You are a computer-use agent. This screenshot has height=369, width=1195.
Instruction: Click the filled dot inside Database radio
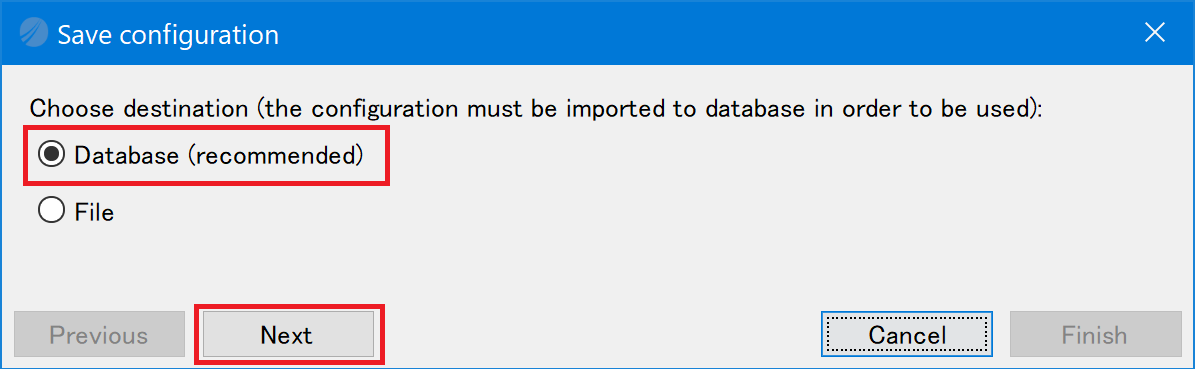click(51, 155)
